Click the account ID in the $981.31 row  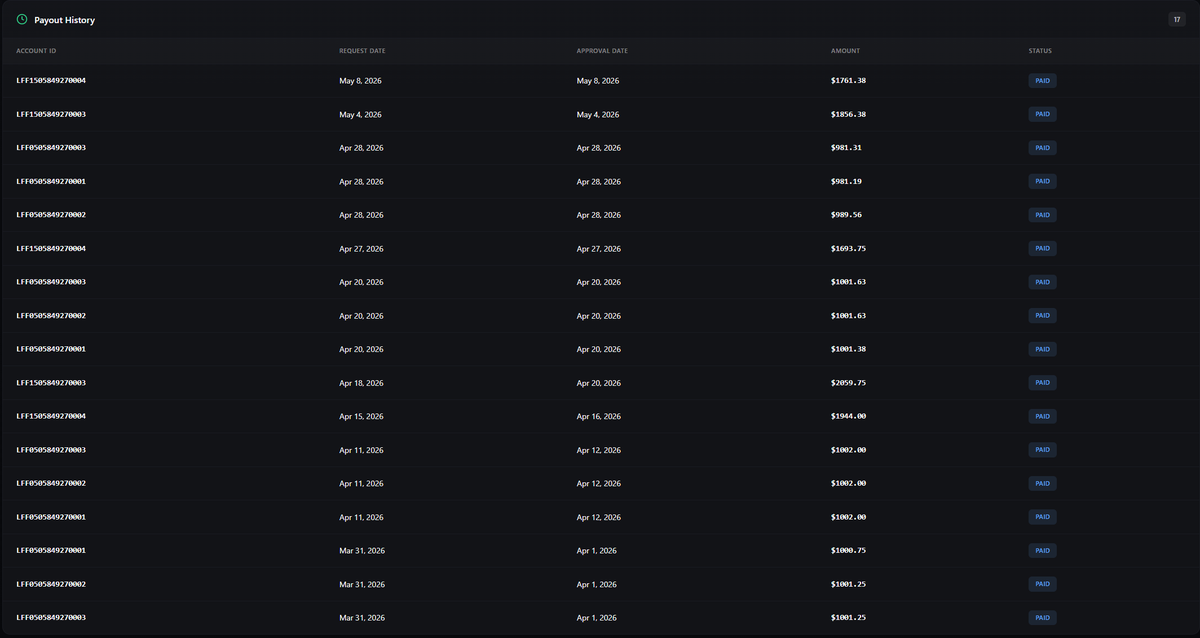[x=51, y=148]
